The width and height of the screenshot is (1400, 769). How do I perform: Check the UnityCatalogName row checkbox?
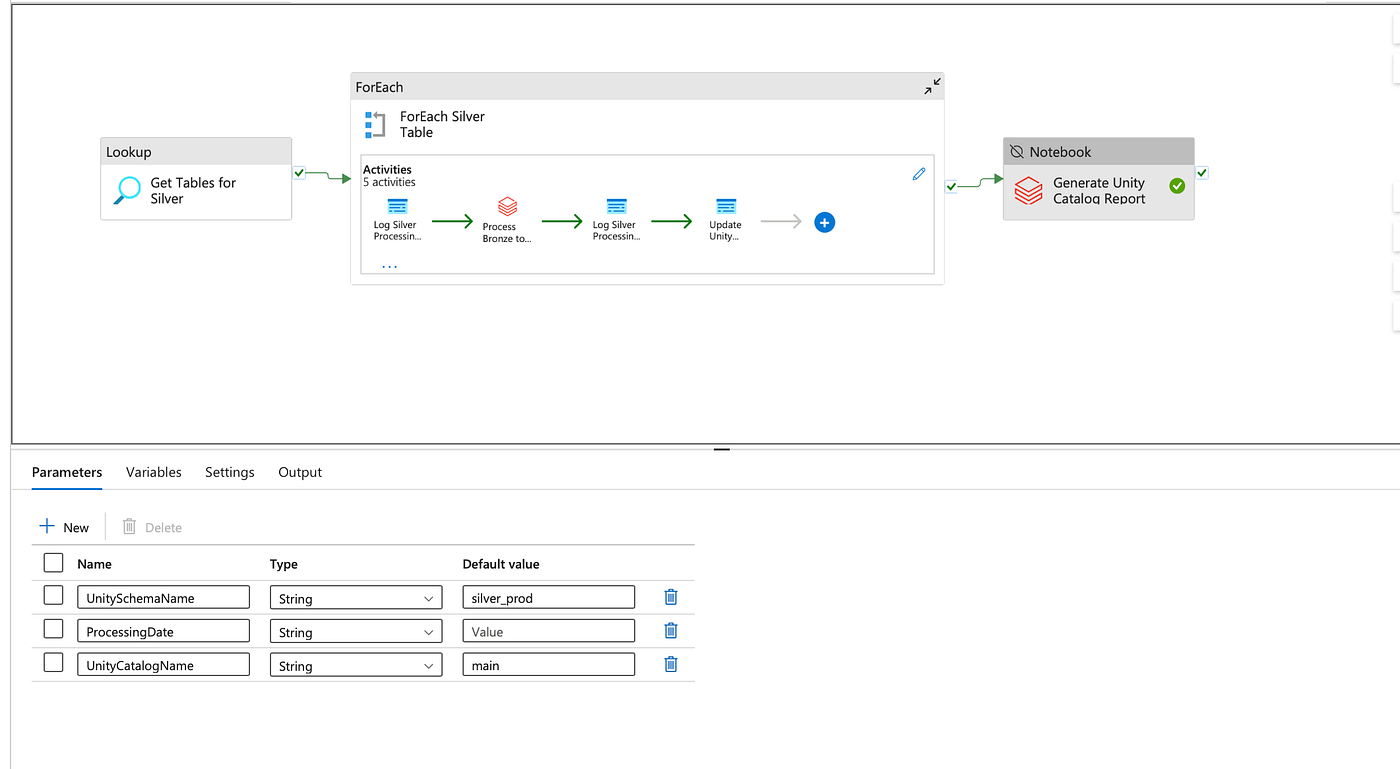click(53, 662)
